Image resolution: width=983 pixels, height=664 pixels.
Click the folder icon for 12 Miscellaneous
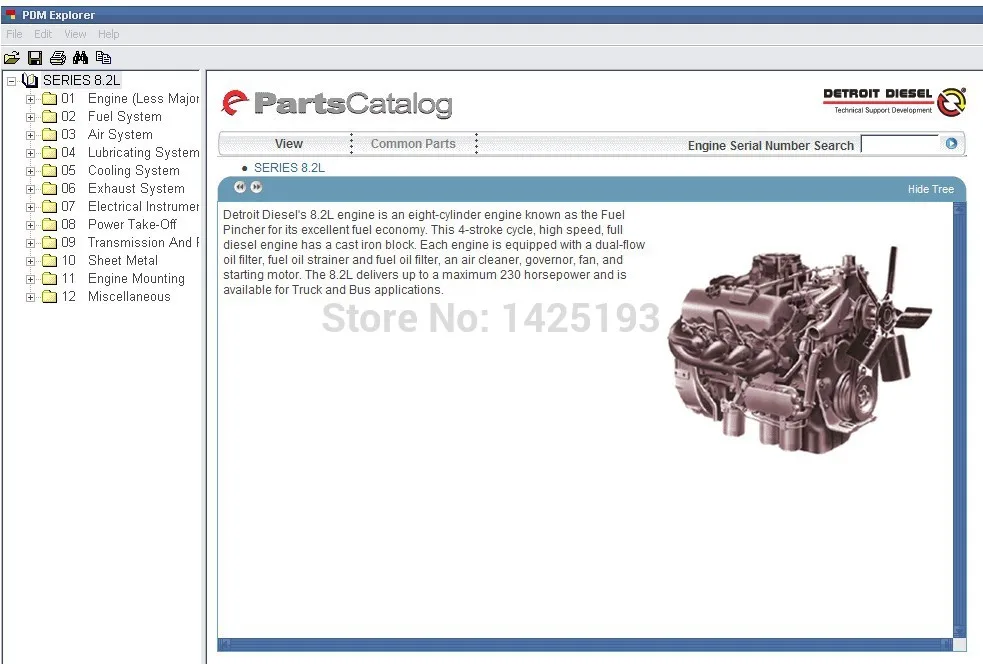pyautogui.click(x=50, y=297)
